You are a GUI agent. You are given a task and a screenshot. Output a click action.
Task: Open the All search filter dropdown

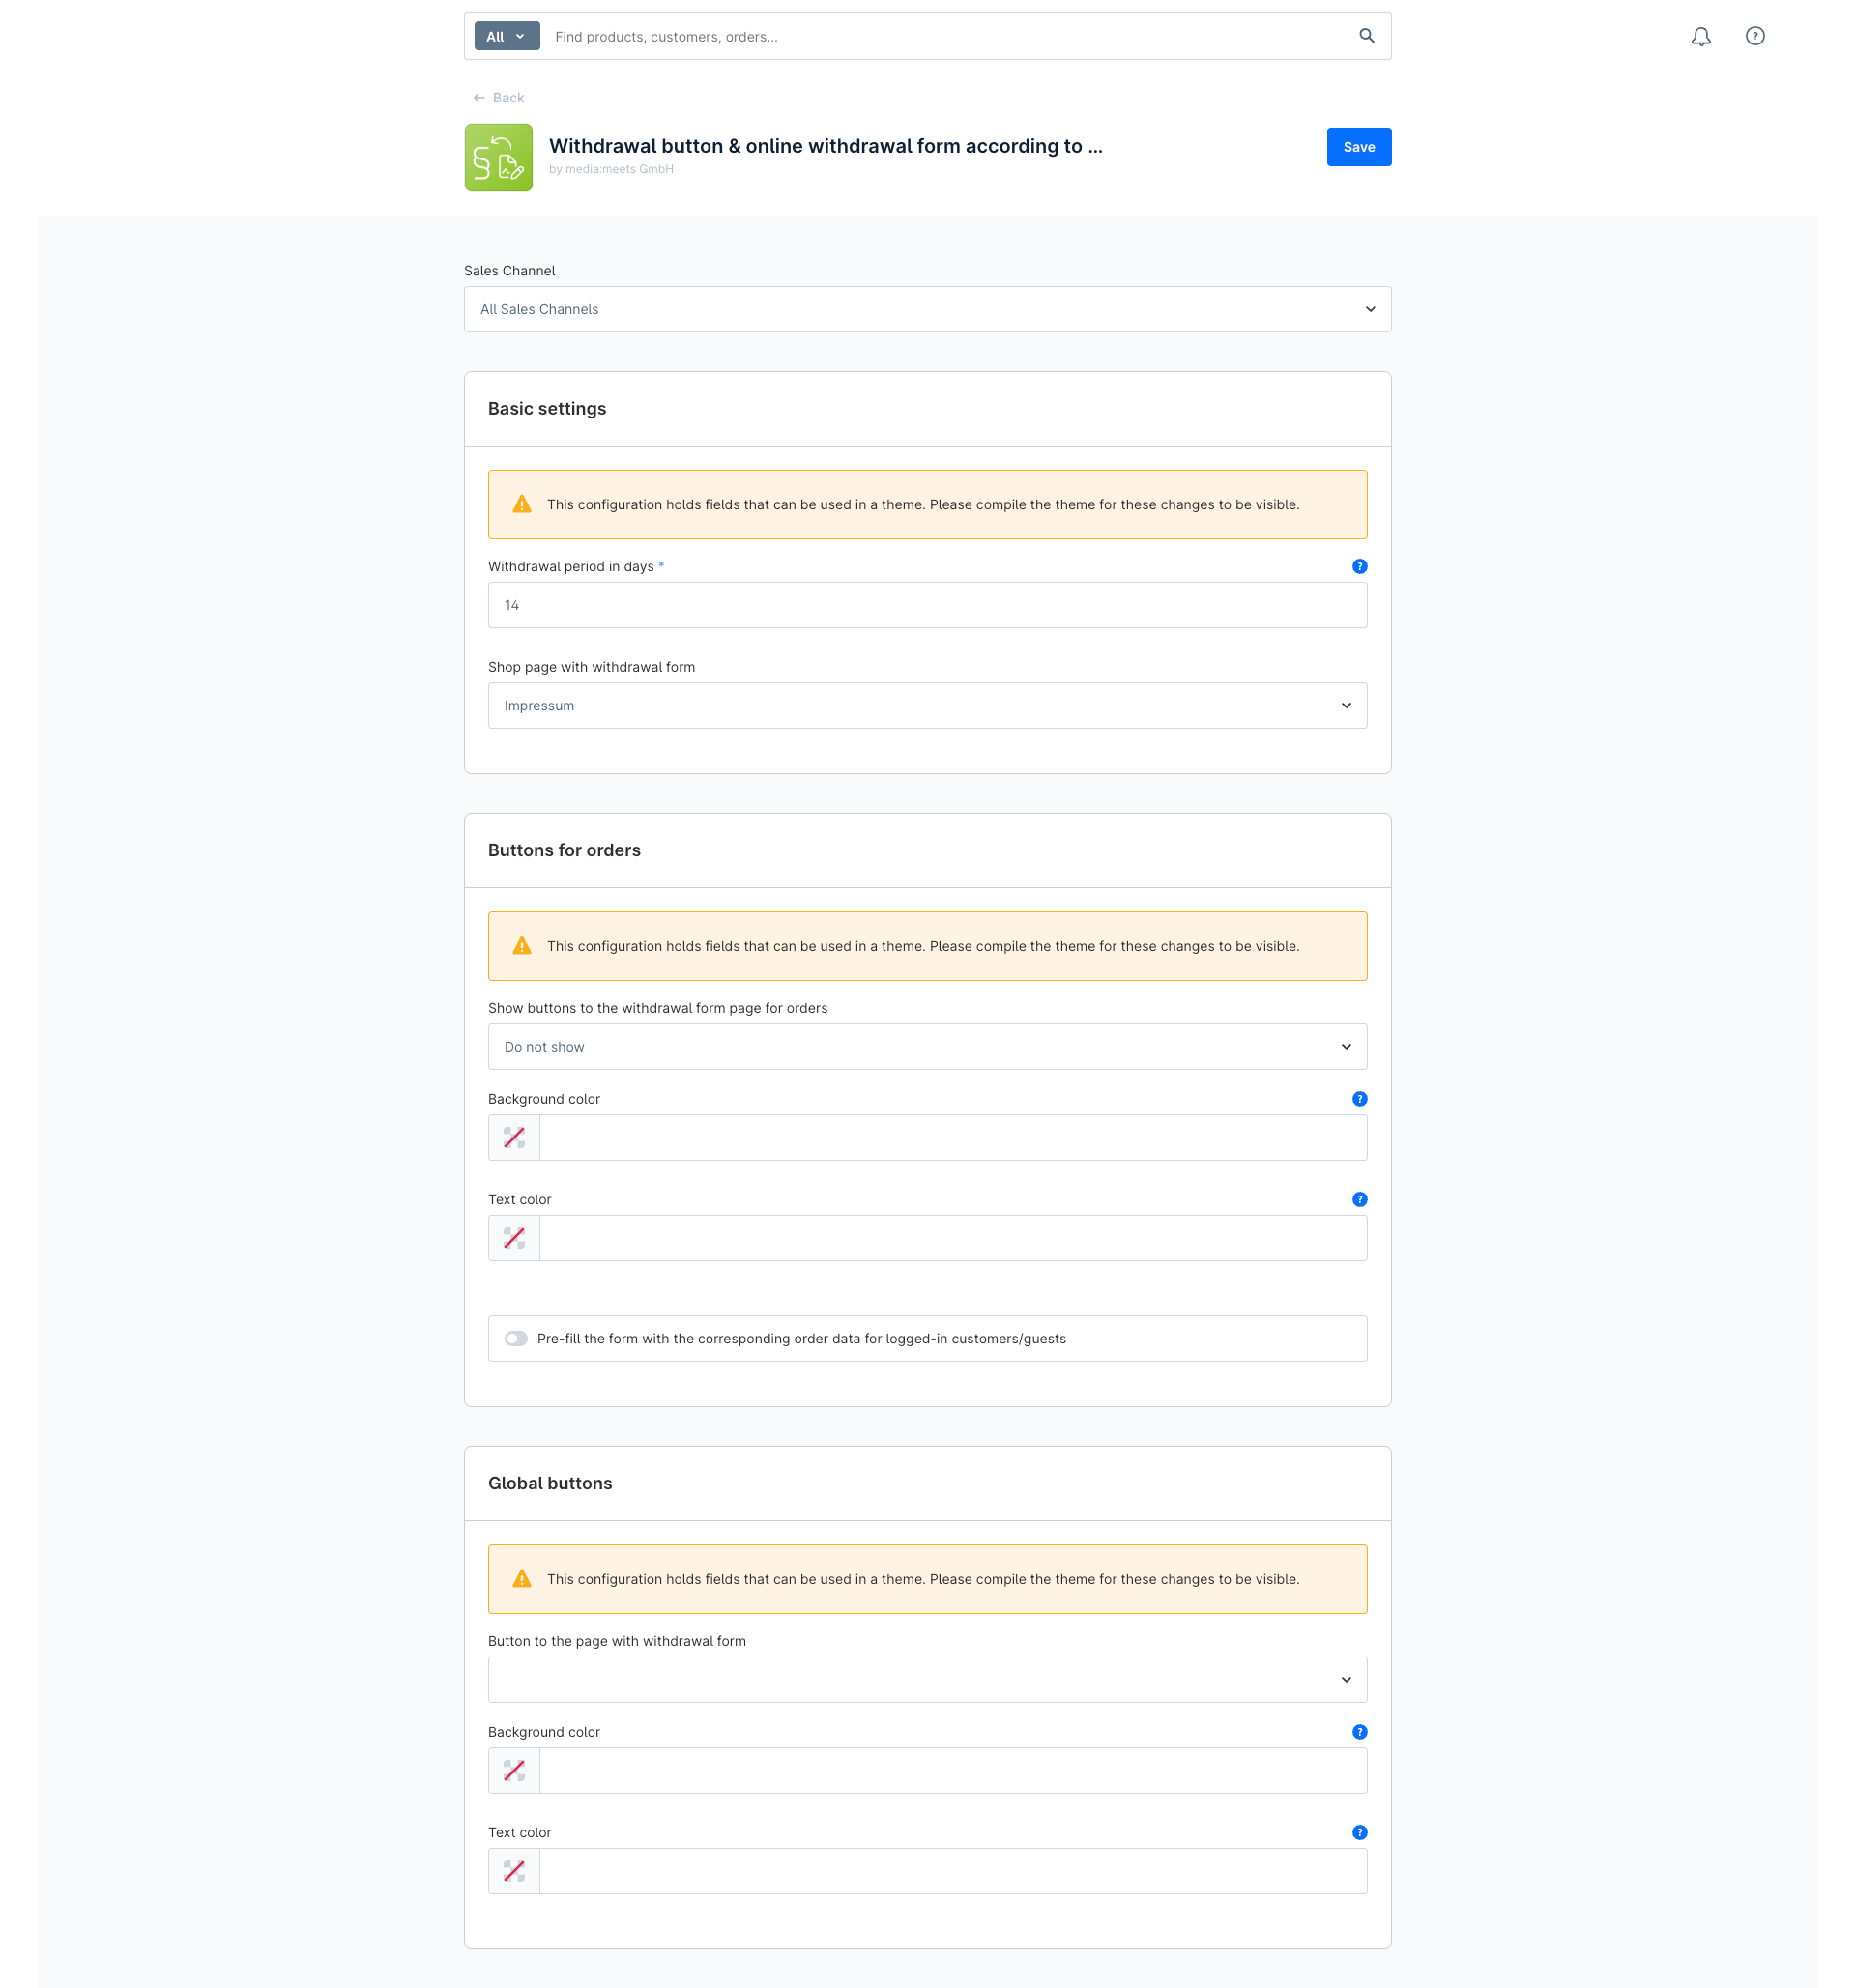506,37
